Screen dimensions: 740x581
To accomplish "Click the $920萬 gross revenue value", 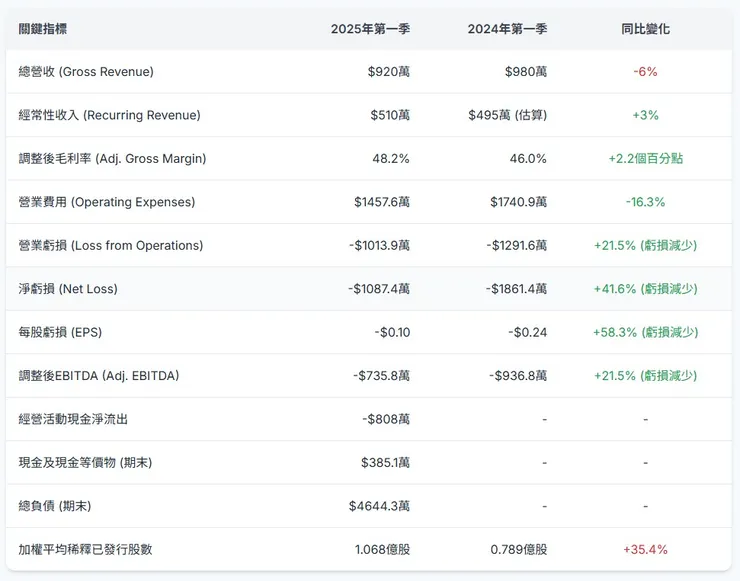I will click(x=388, y=72).
